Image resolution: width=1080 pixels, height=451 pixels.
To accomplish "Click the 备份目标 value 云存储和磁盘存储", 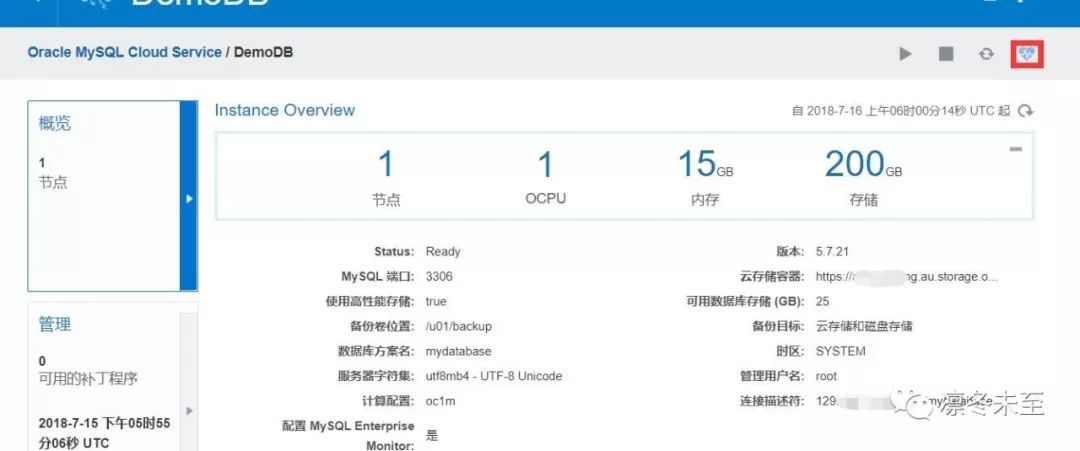I will pos(864,326).
